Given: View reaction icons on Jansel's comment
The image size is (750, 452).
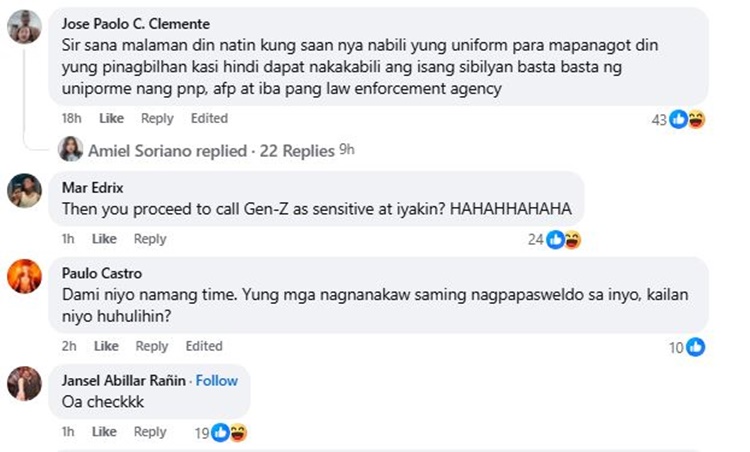Looking at the screenshot, I should coord(230,433).
